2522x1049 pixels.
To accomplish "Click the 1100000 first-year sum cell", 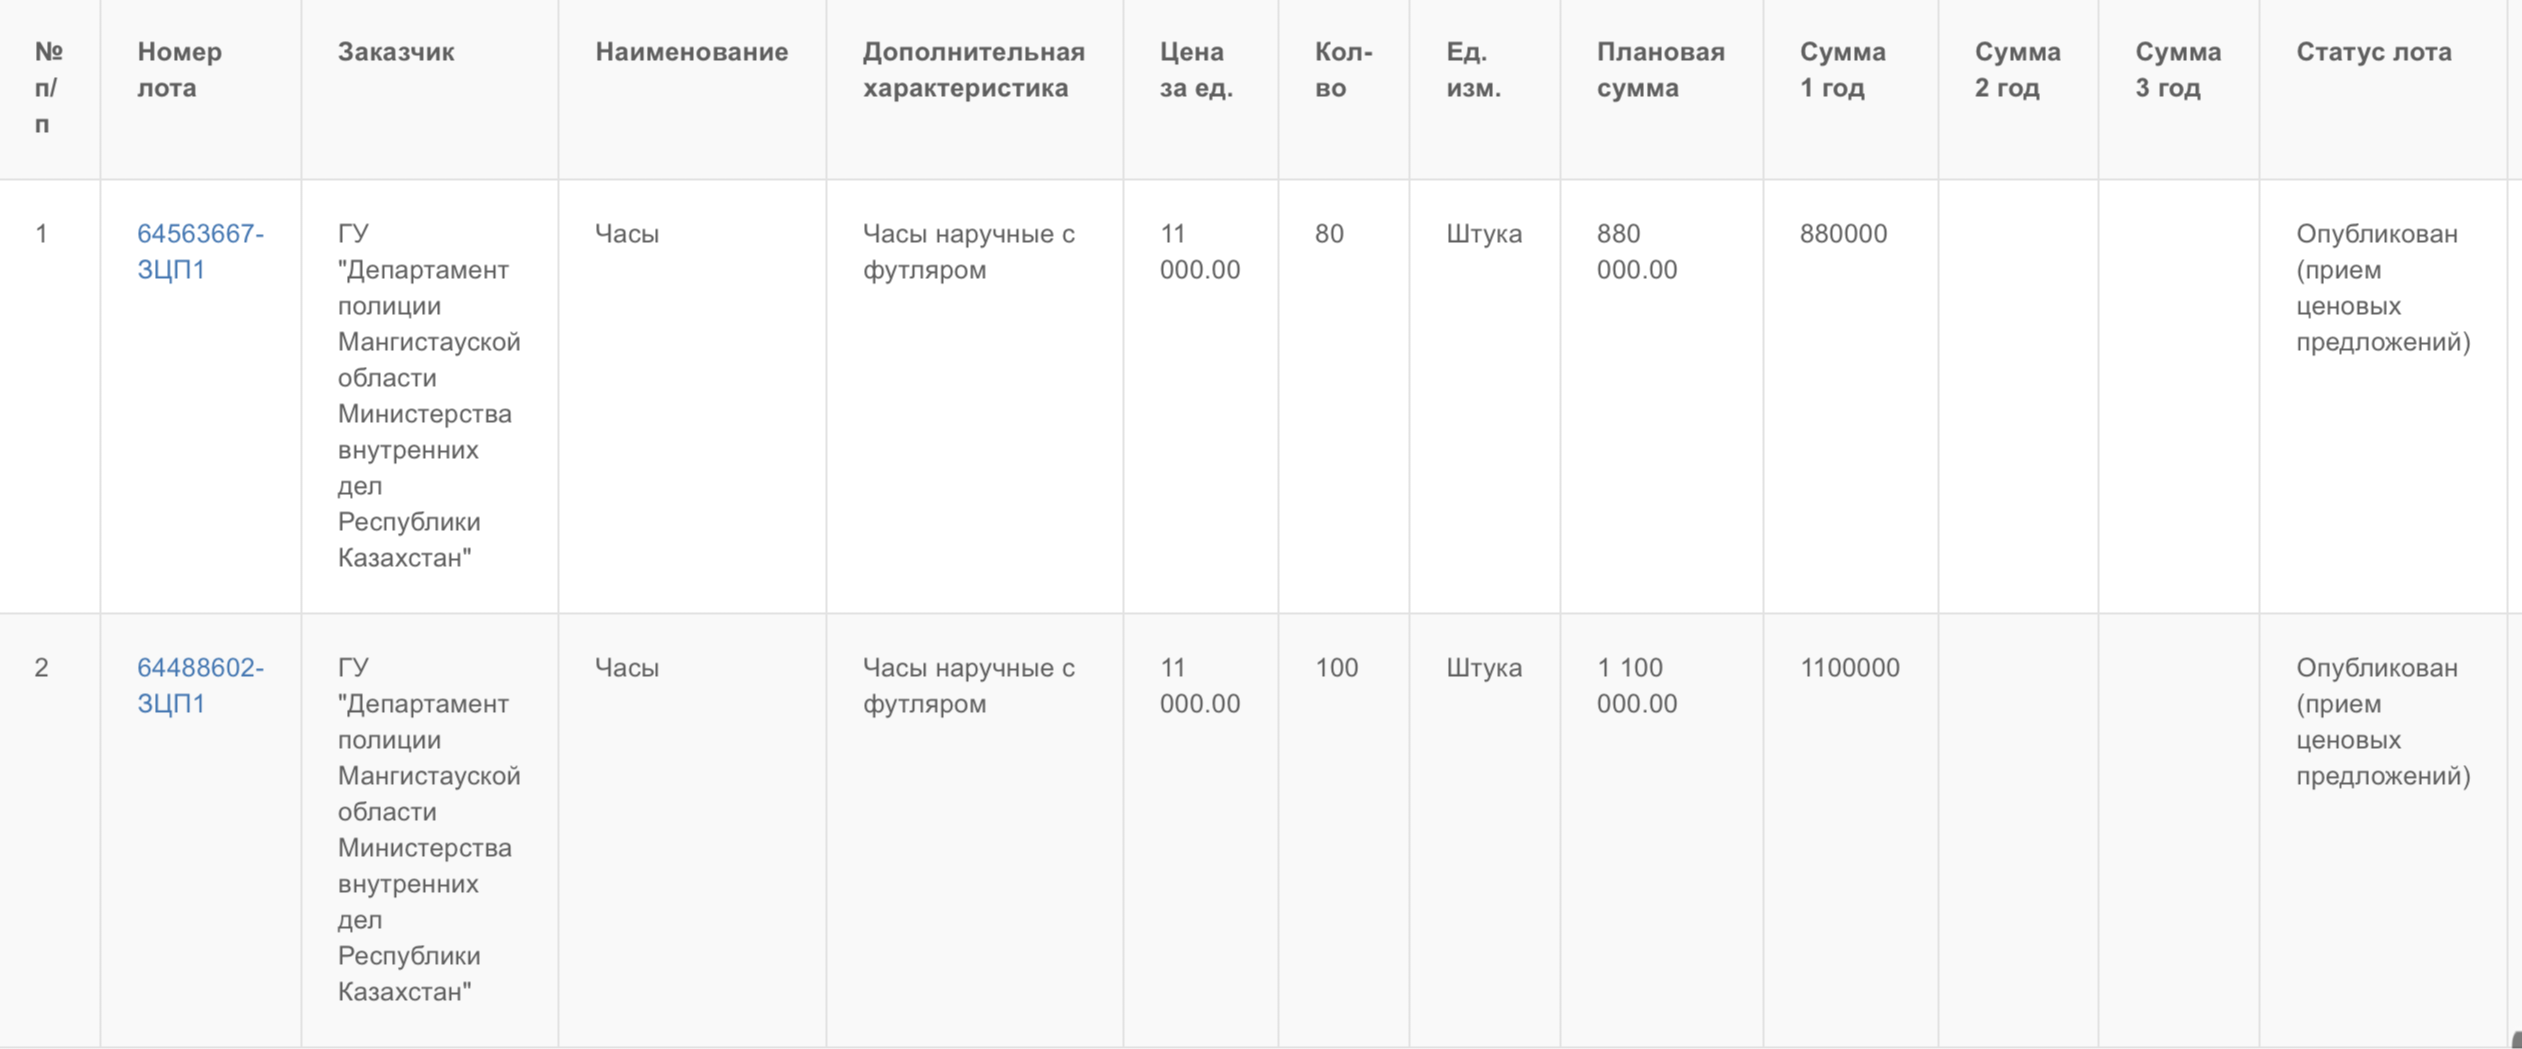I will pos(1849,668).
